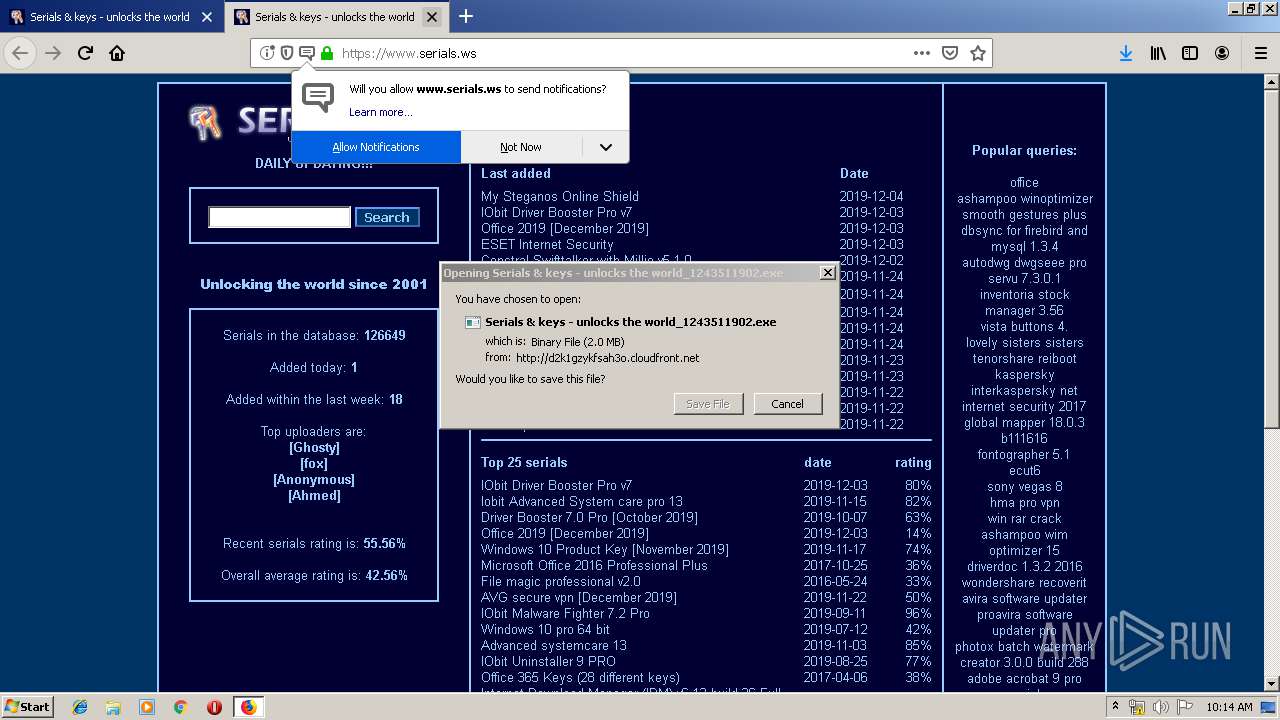Open Windows 10 Product Key [November 2019] link

coord(605,549)
